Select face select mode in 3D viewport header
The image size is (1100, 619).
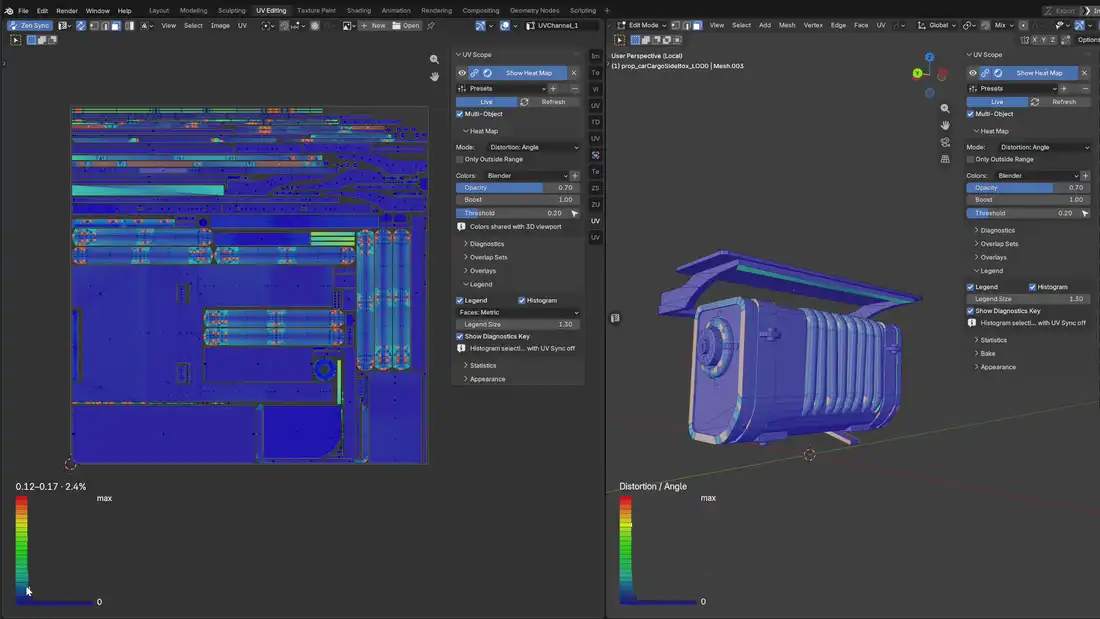pos(697,25)
